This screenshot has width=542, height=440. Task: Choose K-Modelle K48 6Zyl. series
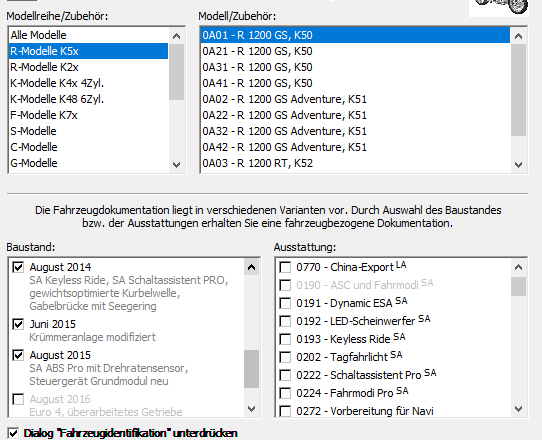(88, 99)
